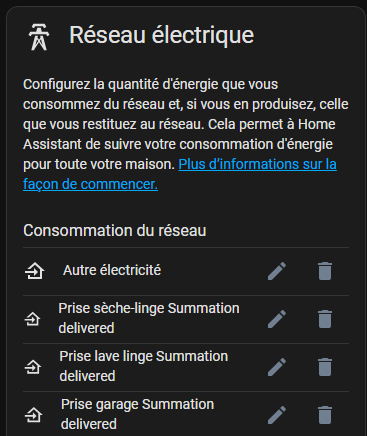Delete the Prise garage source

pos(325,415)
